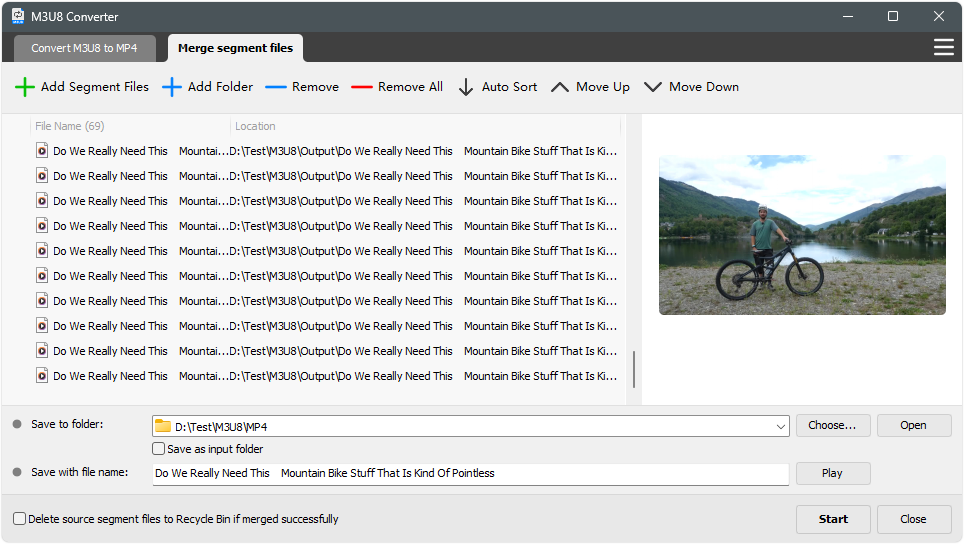Click the blue Remove minus icon
Image resolution: width=964 pixels, height=544 pixels.
pyautogui.click(x=276, y=87)
